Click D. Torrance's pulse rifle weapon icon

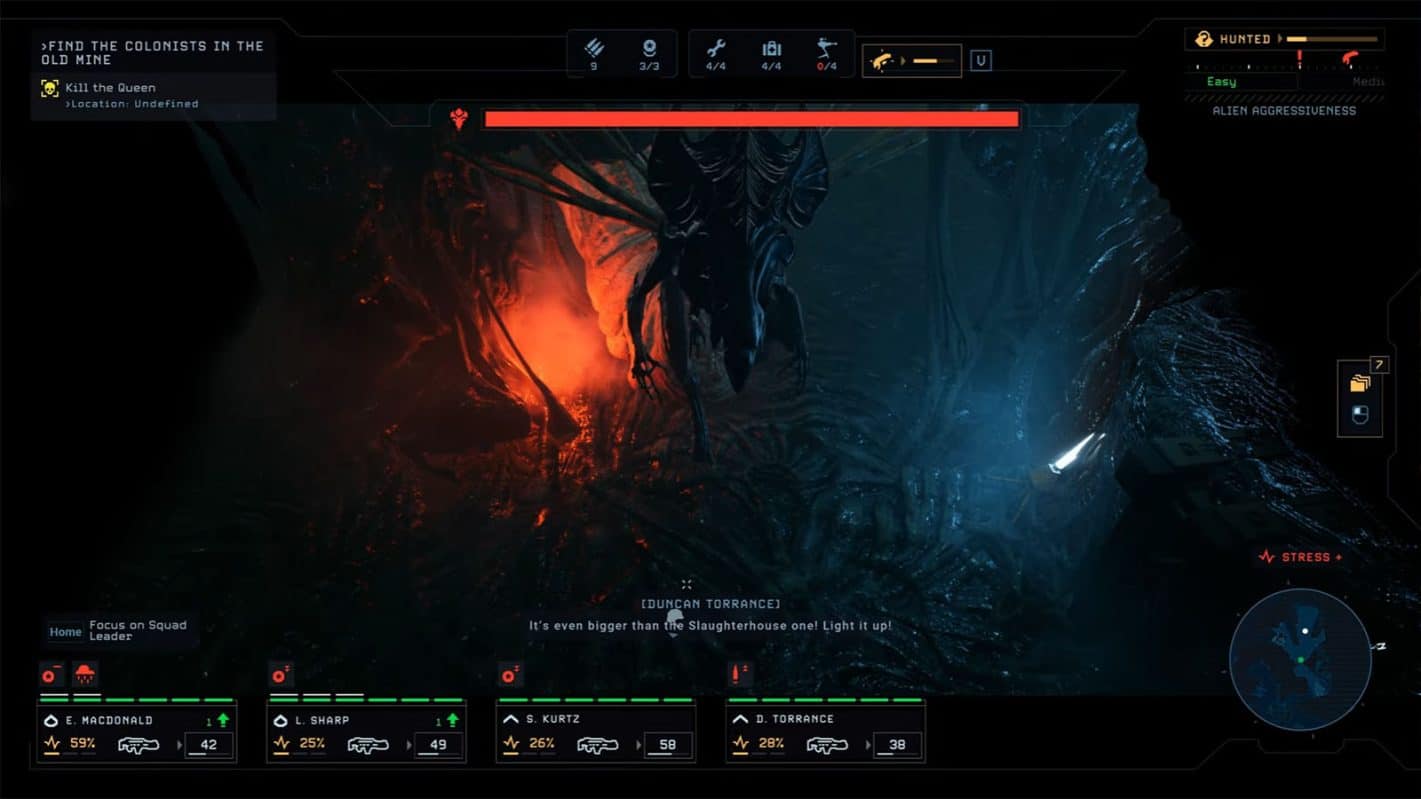(x=827, y=745)
